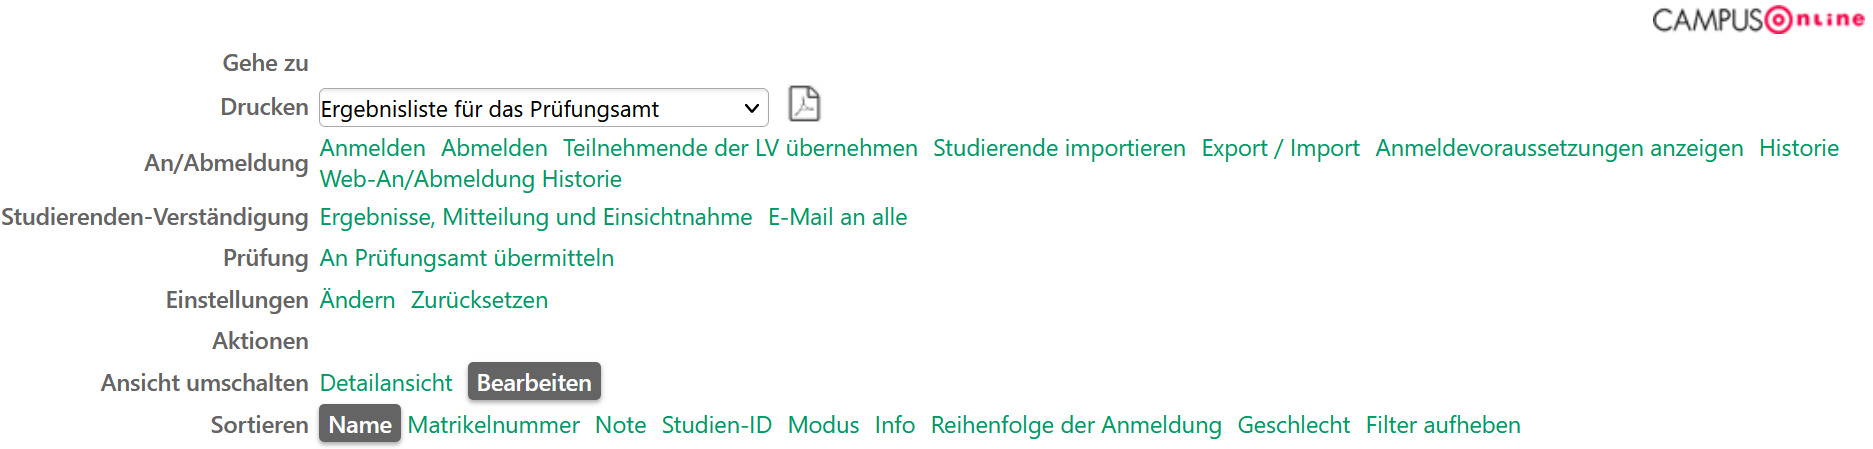This screenshot has width=1873, height=449.
Task: Send E-Mail an alle
Action: 837,217
